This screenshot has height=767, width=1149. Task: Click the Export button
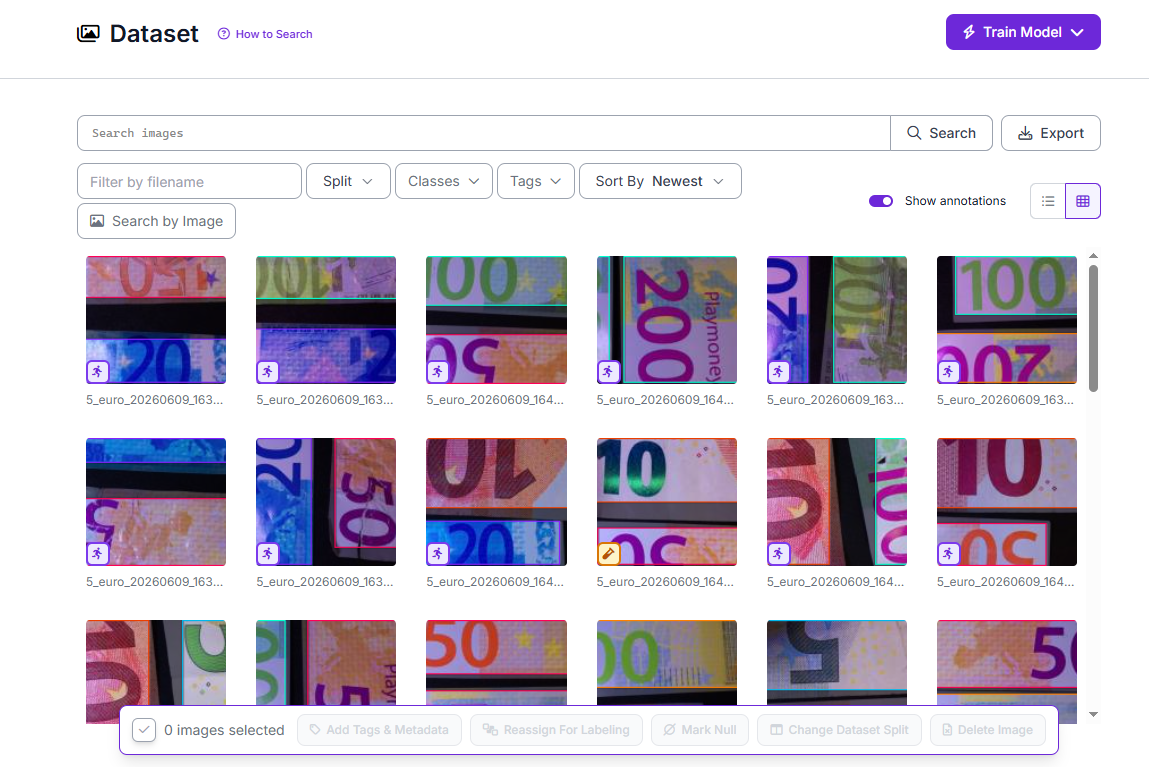point(1051,133)
